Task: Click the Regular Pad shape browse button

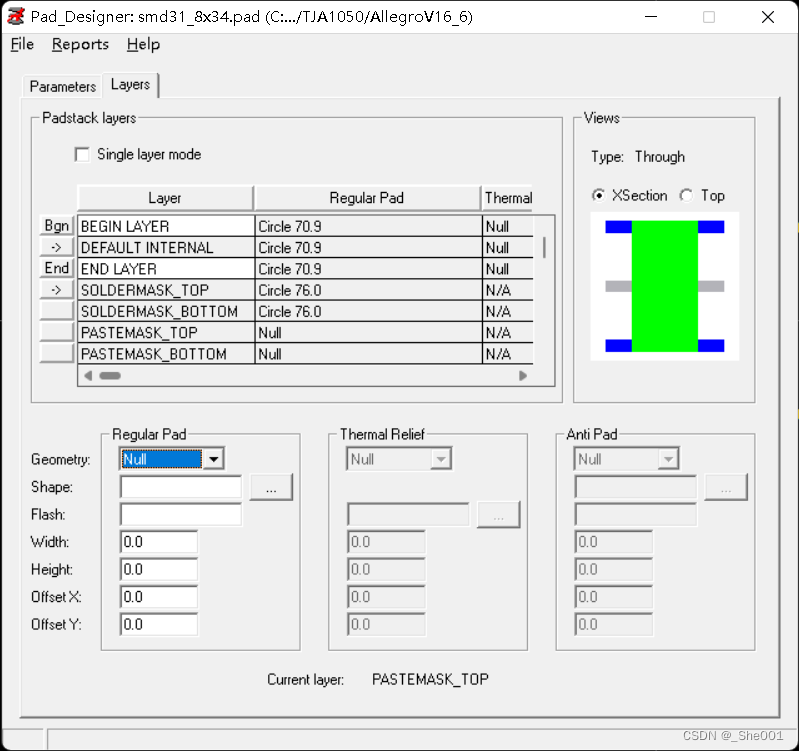Action: 271,487
